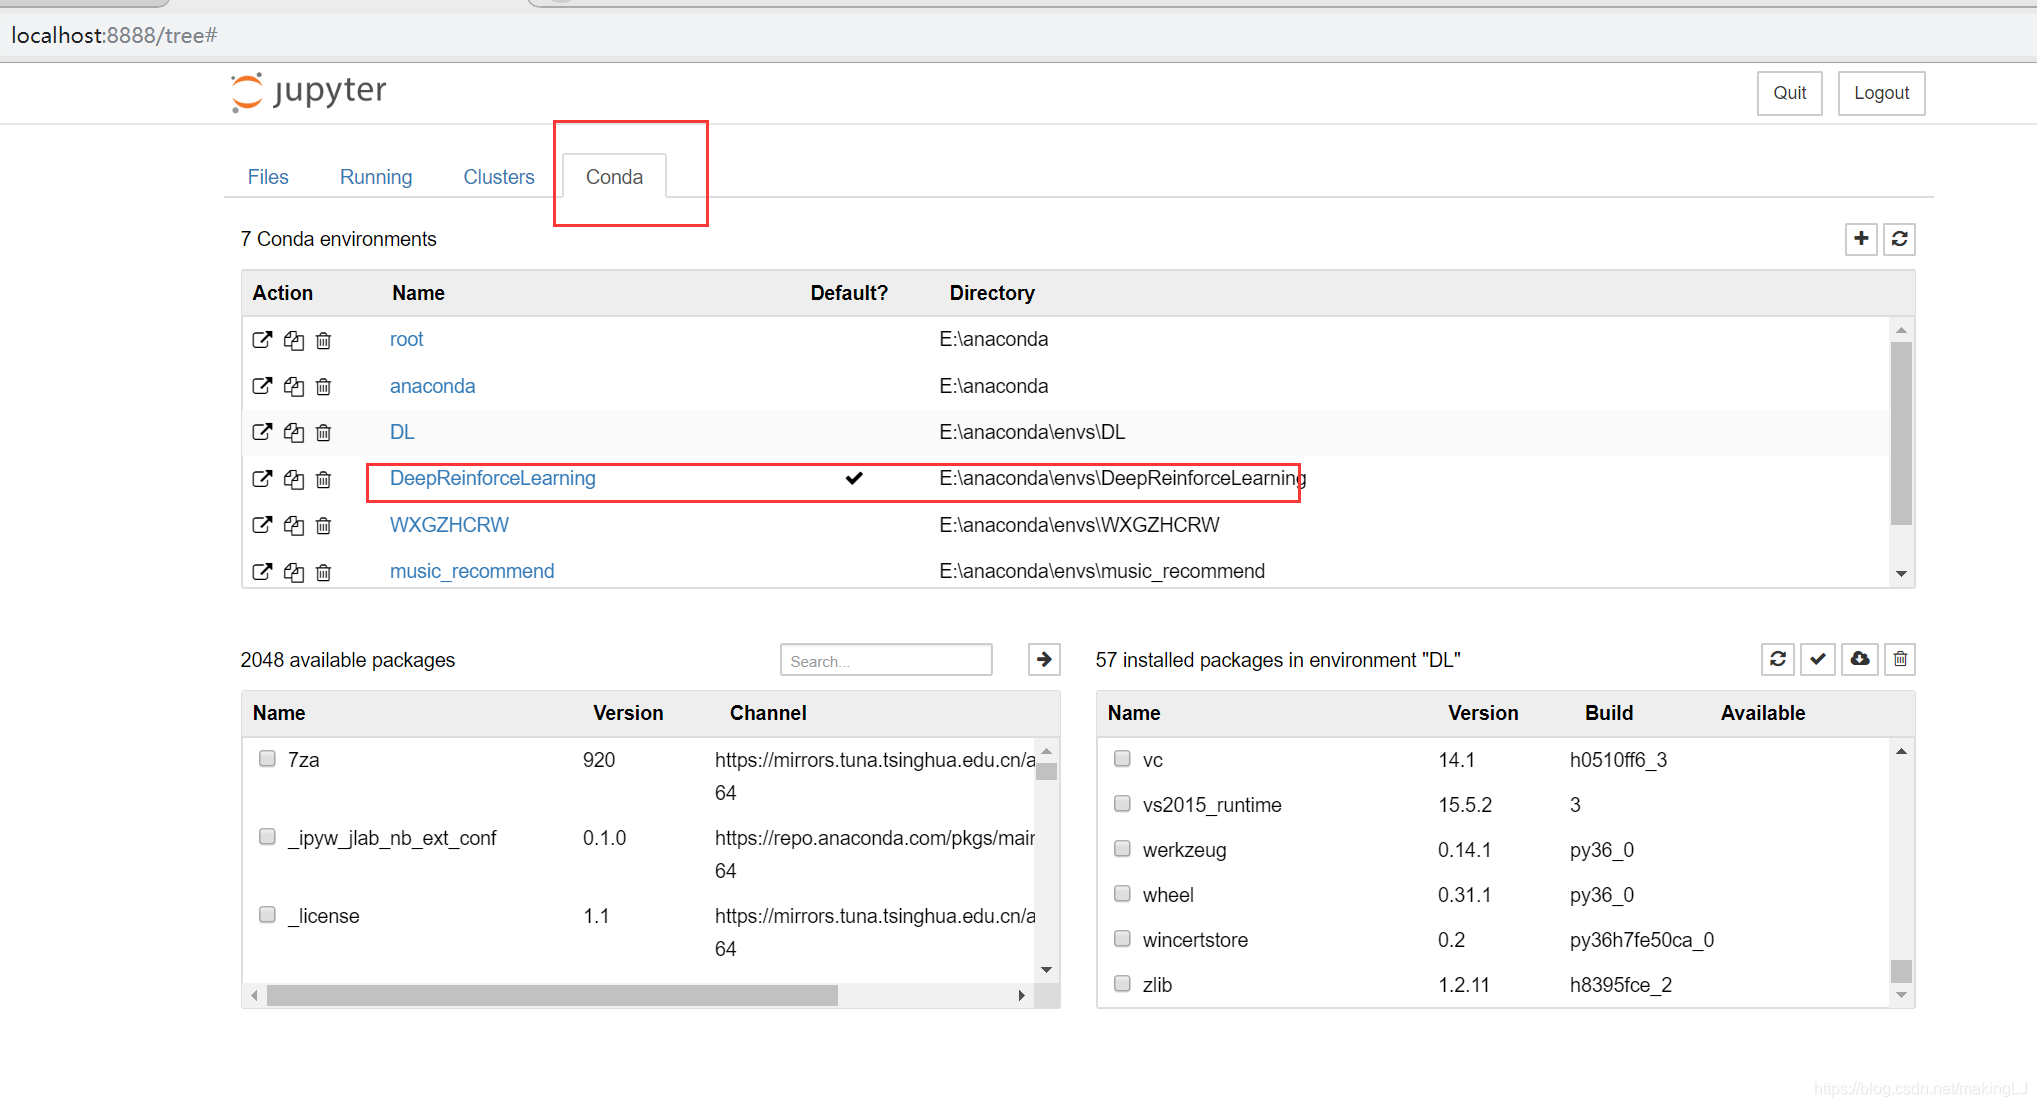Screen dimensions: 2037x1107
Task: Switch to the Running tab
Action: point(376,175)
